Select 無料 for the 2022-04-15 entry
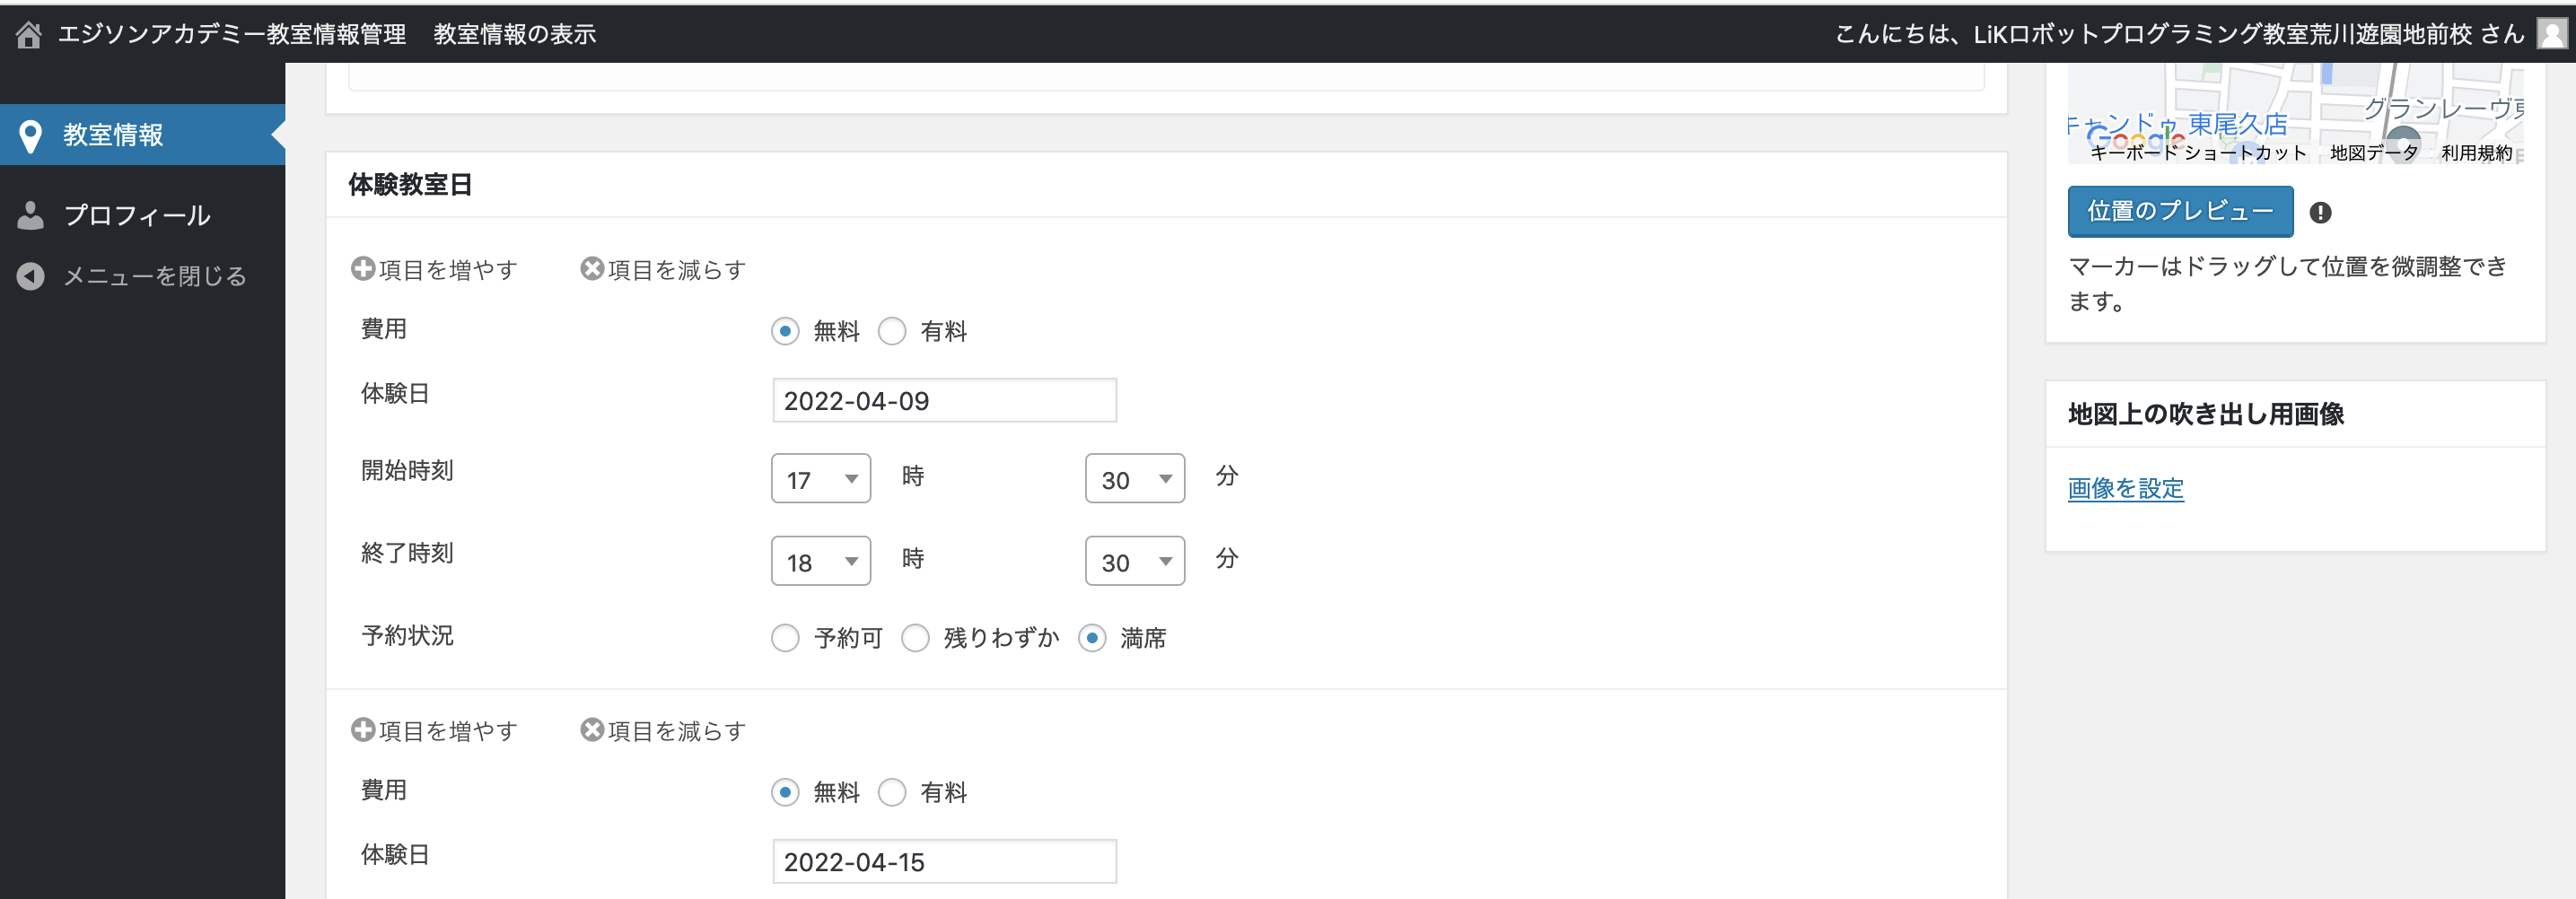The height and width of the screenshot is (899, 2576). [x=785, y=792]
